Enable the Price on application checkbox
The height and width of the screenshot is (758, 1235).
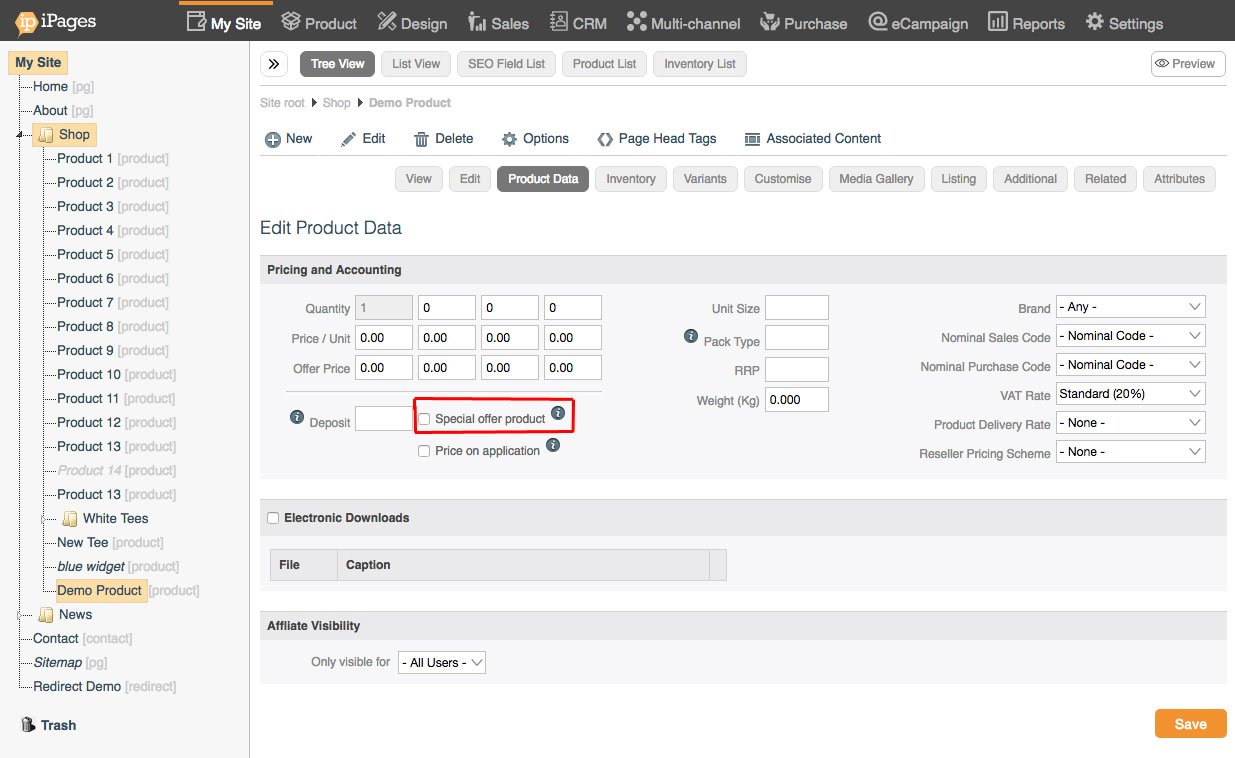click(425, 451)
